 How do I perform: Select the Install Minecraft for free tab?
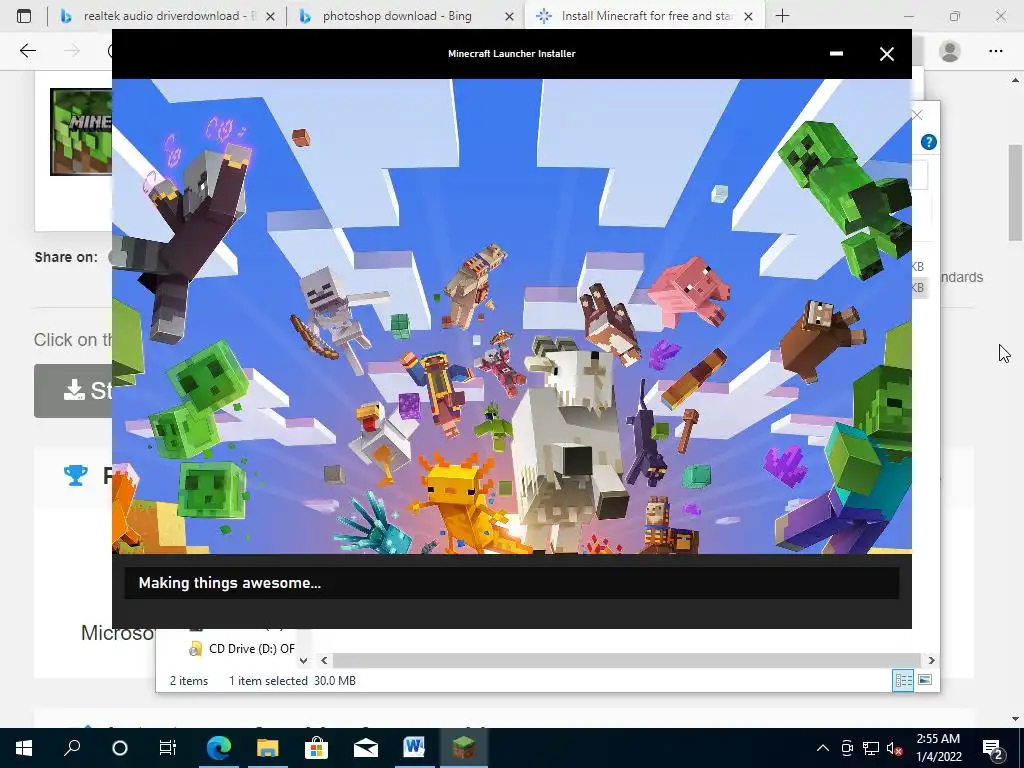[645, 16]
